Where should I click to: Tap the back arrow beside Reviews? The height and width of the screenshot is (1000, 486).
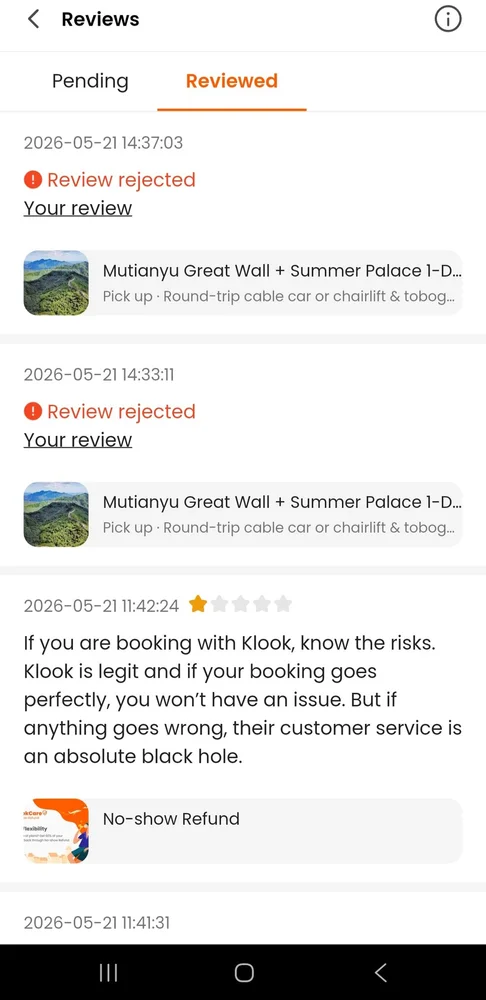point(33,19)
